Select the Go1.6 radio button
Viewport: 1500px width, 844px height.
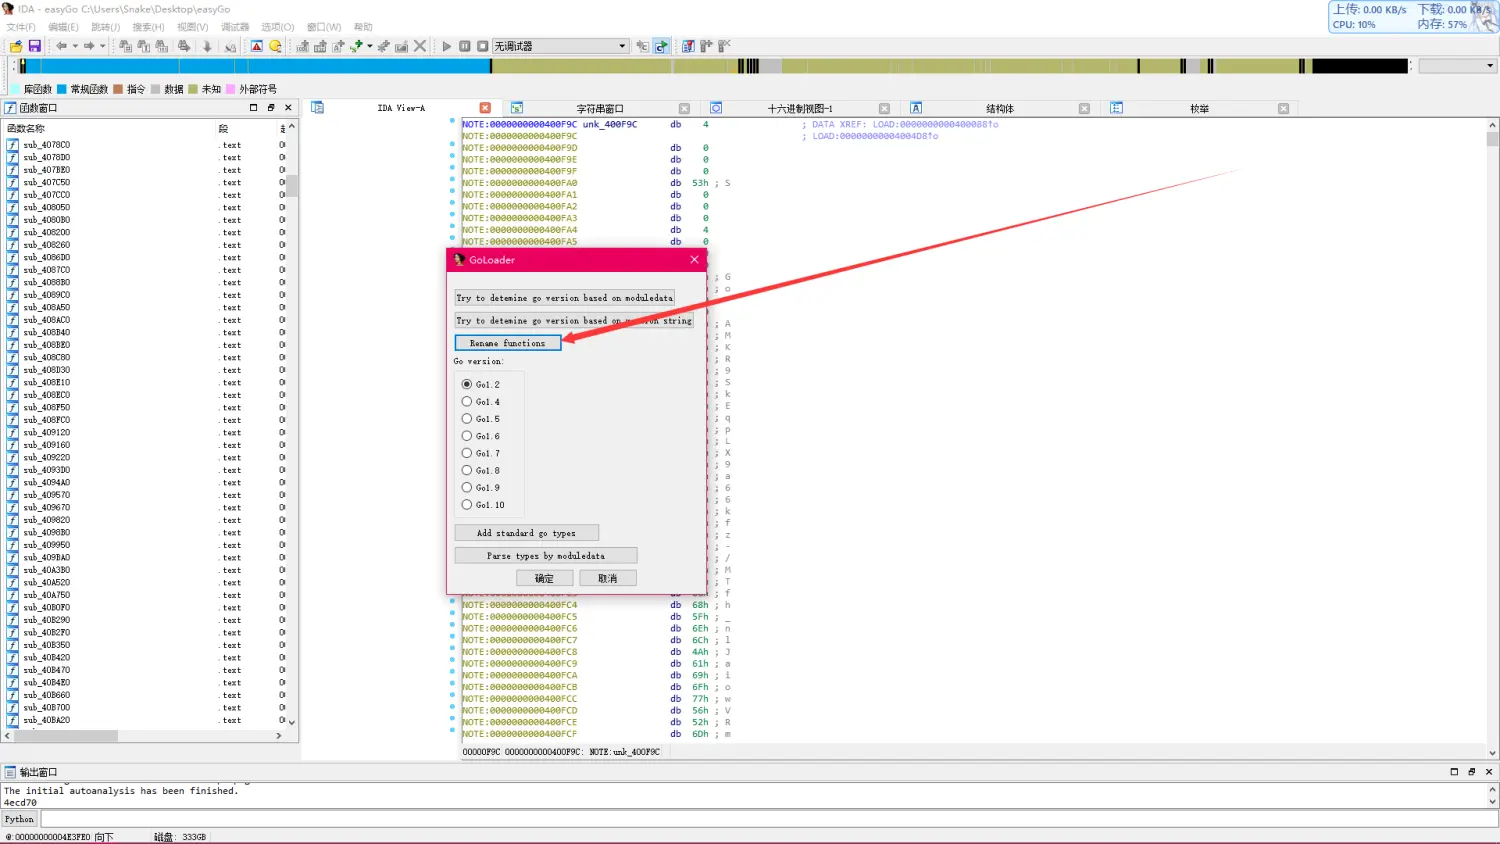point(466,436)
